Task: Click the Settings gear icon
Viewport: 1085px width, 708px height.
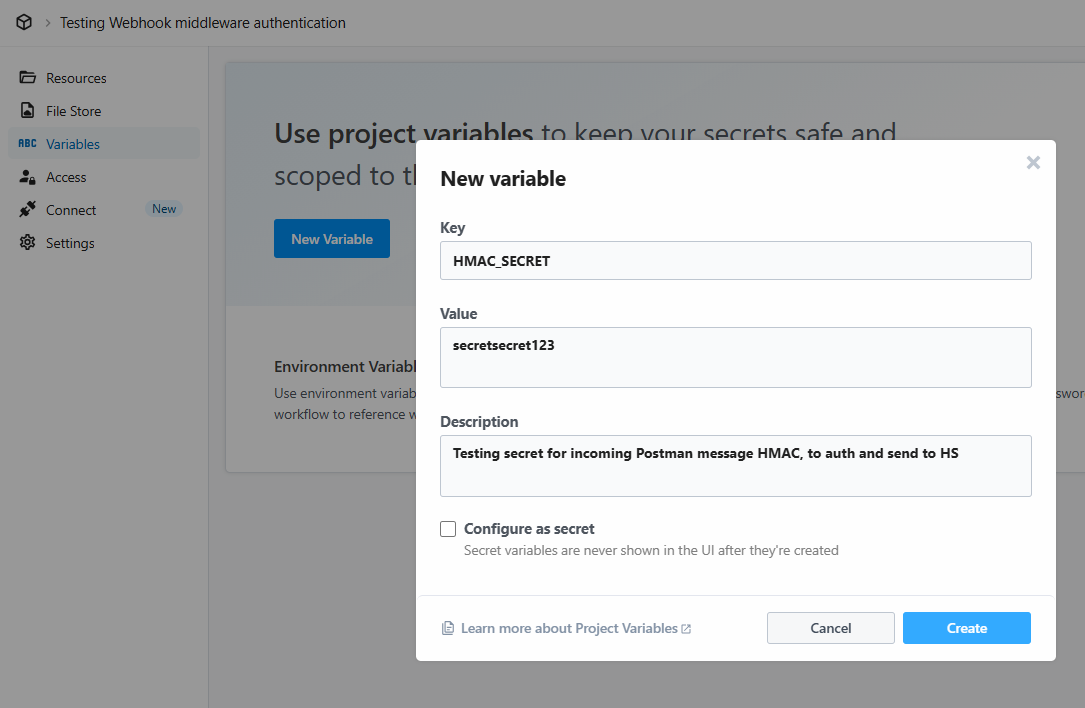Action: [x=29, y=242]
